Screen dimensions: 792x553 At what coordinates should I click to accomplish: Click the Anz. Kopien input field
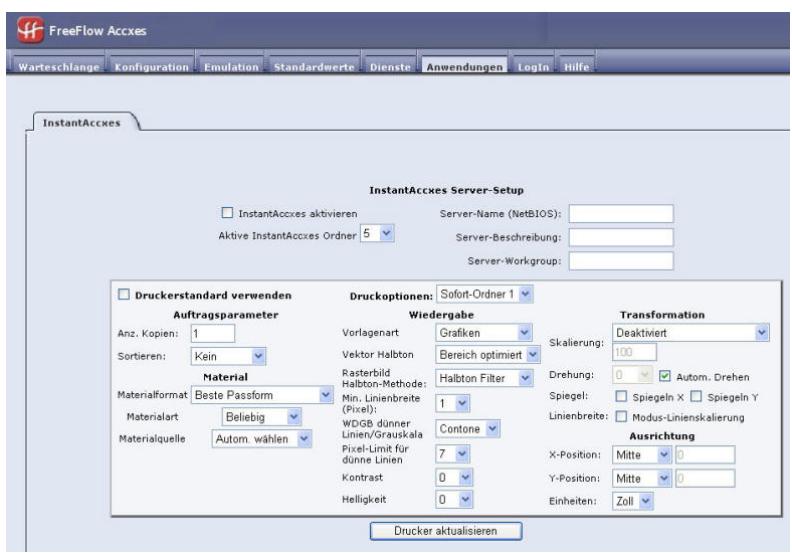[x=213, y=333]
